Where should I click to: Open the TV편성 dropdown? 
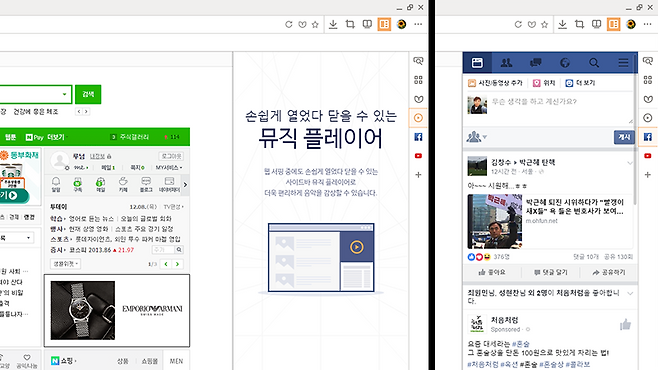(173, 207)
